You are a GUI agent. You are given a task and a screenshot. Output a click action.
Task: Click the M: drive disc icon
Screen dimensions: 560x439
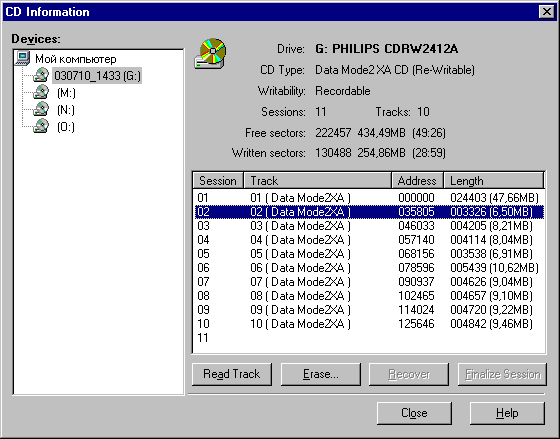[x=41, y=93]
